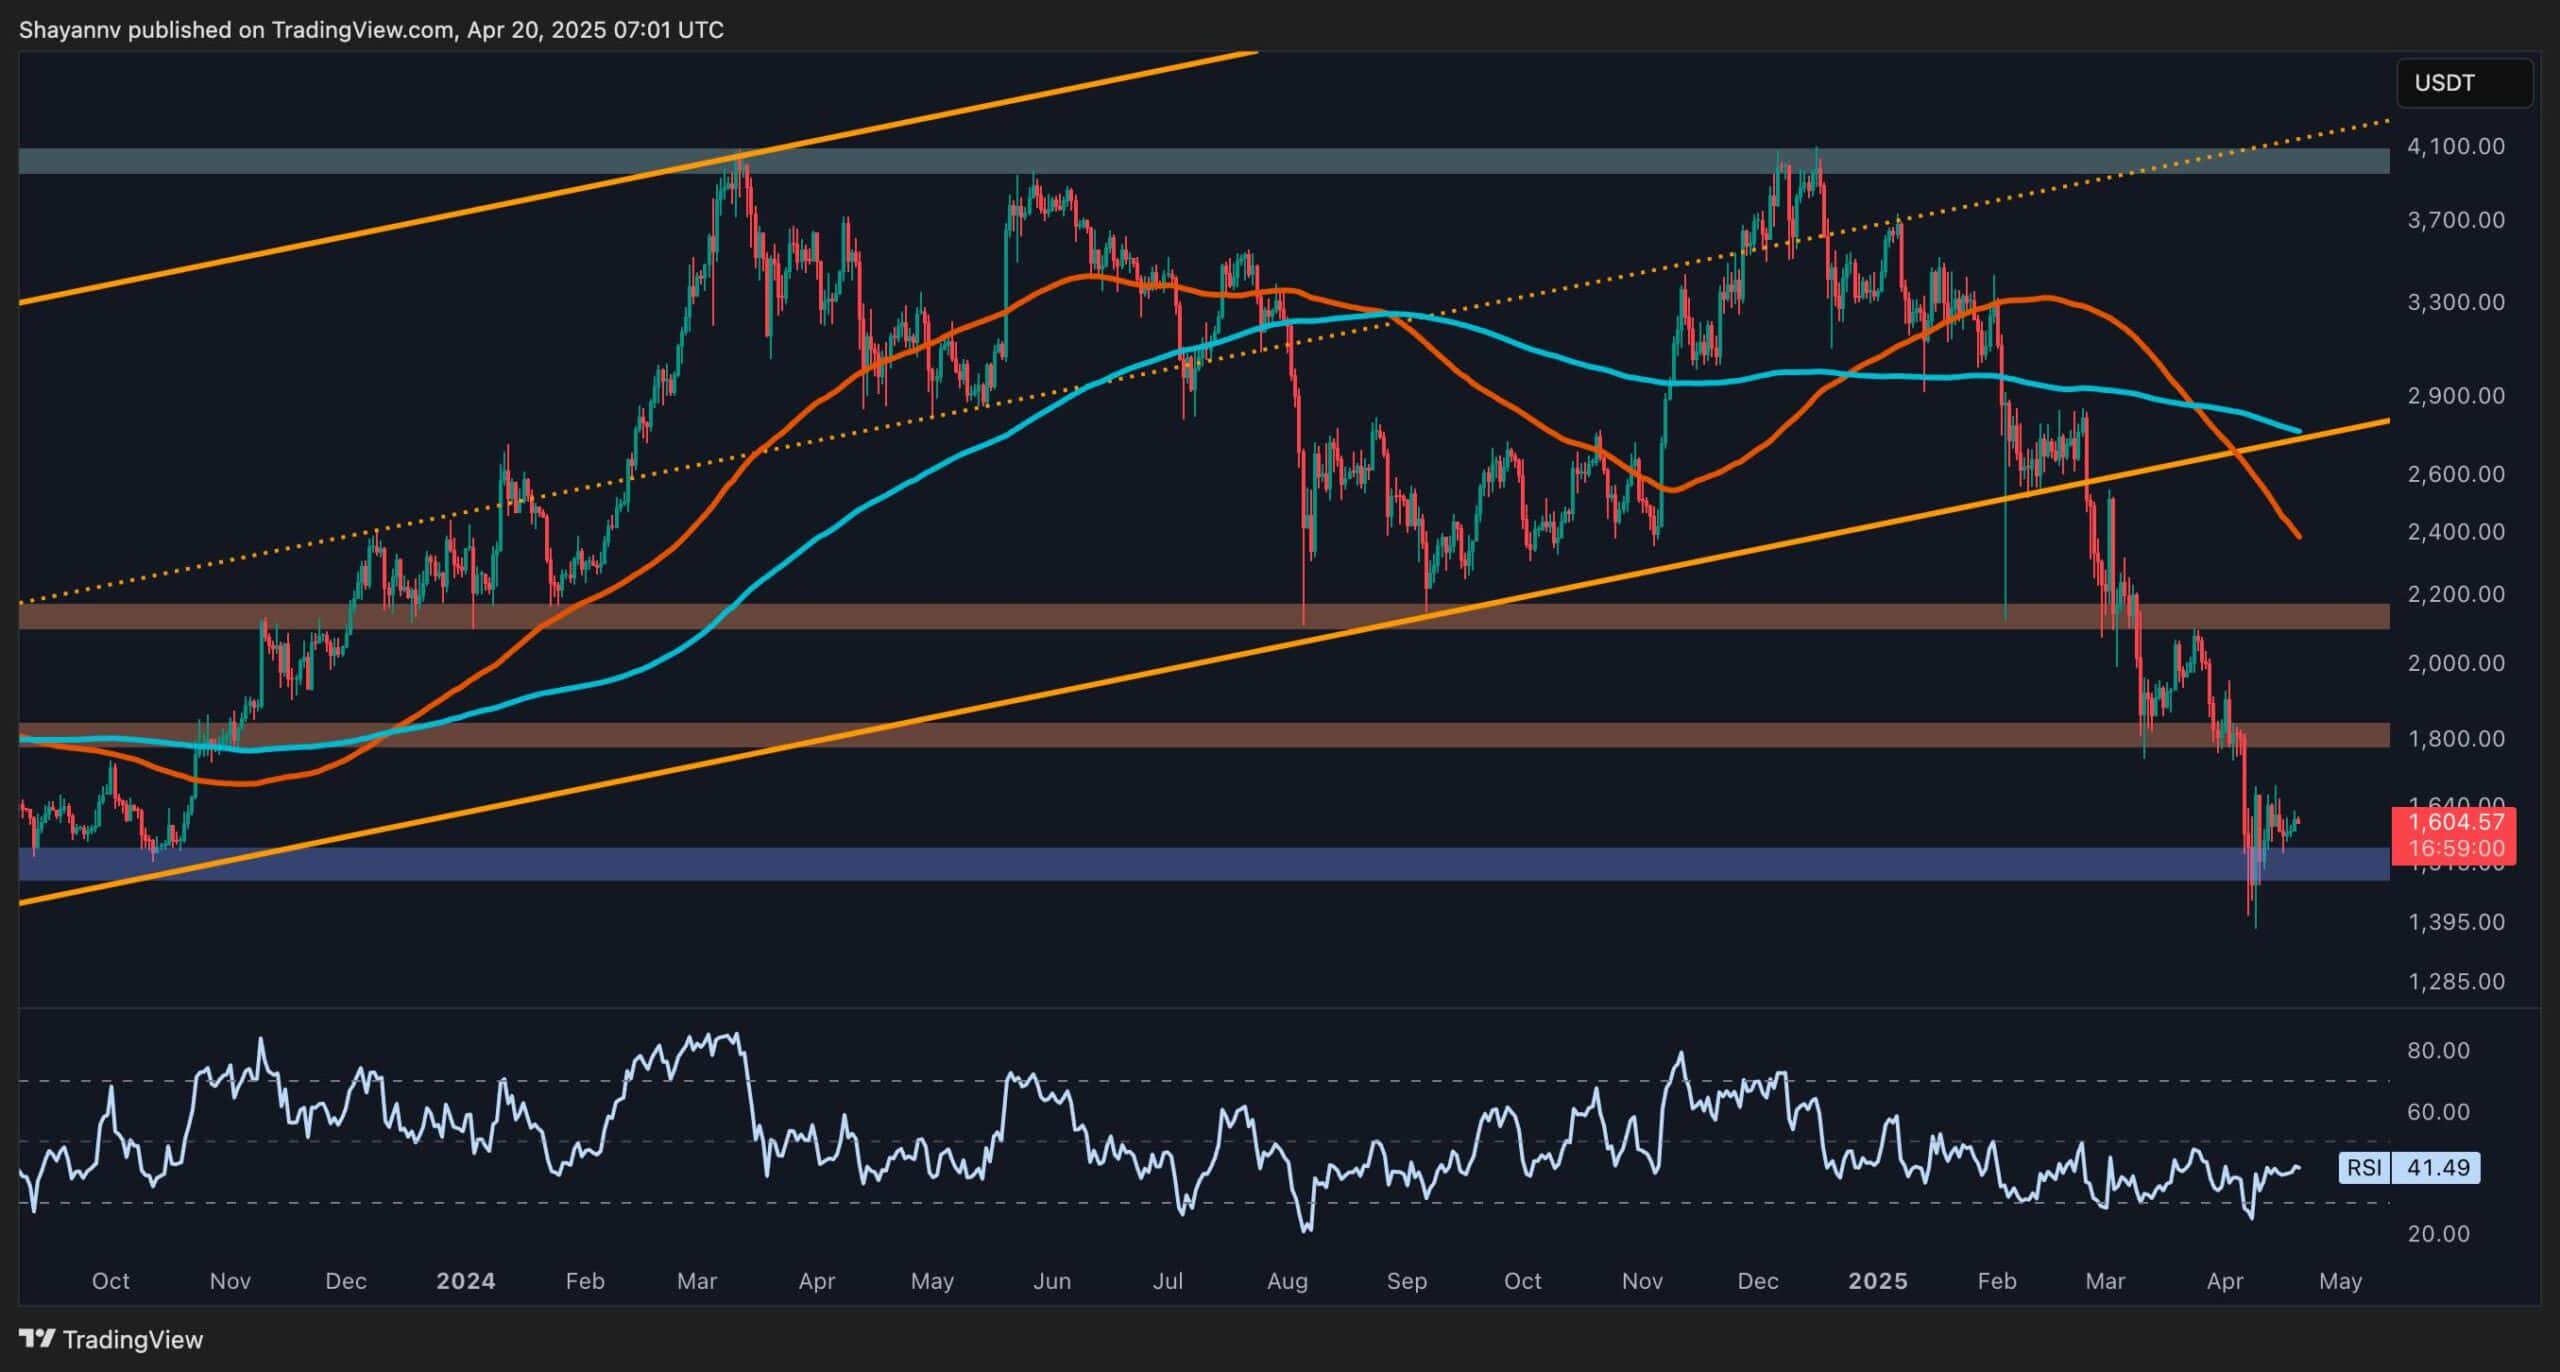Open the USDT currency selector
Image resolution: width=2560 pixels, height=1372 pixels.
2463,83
